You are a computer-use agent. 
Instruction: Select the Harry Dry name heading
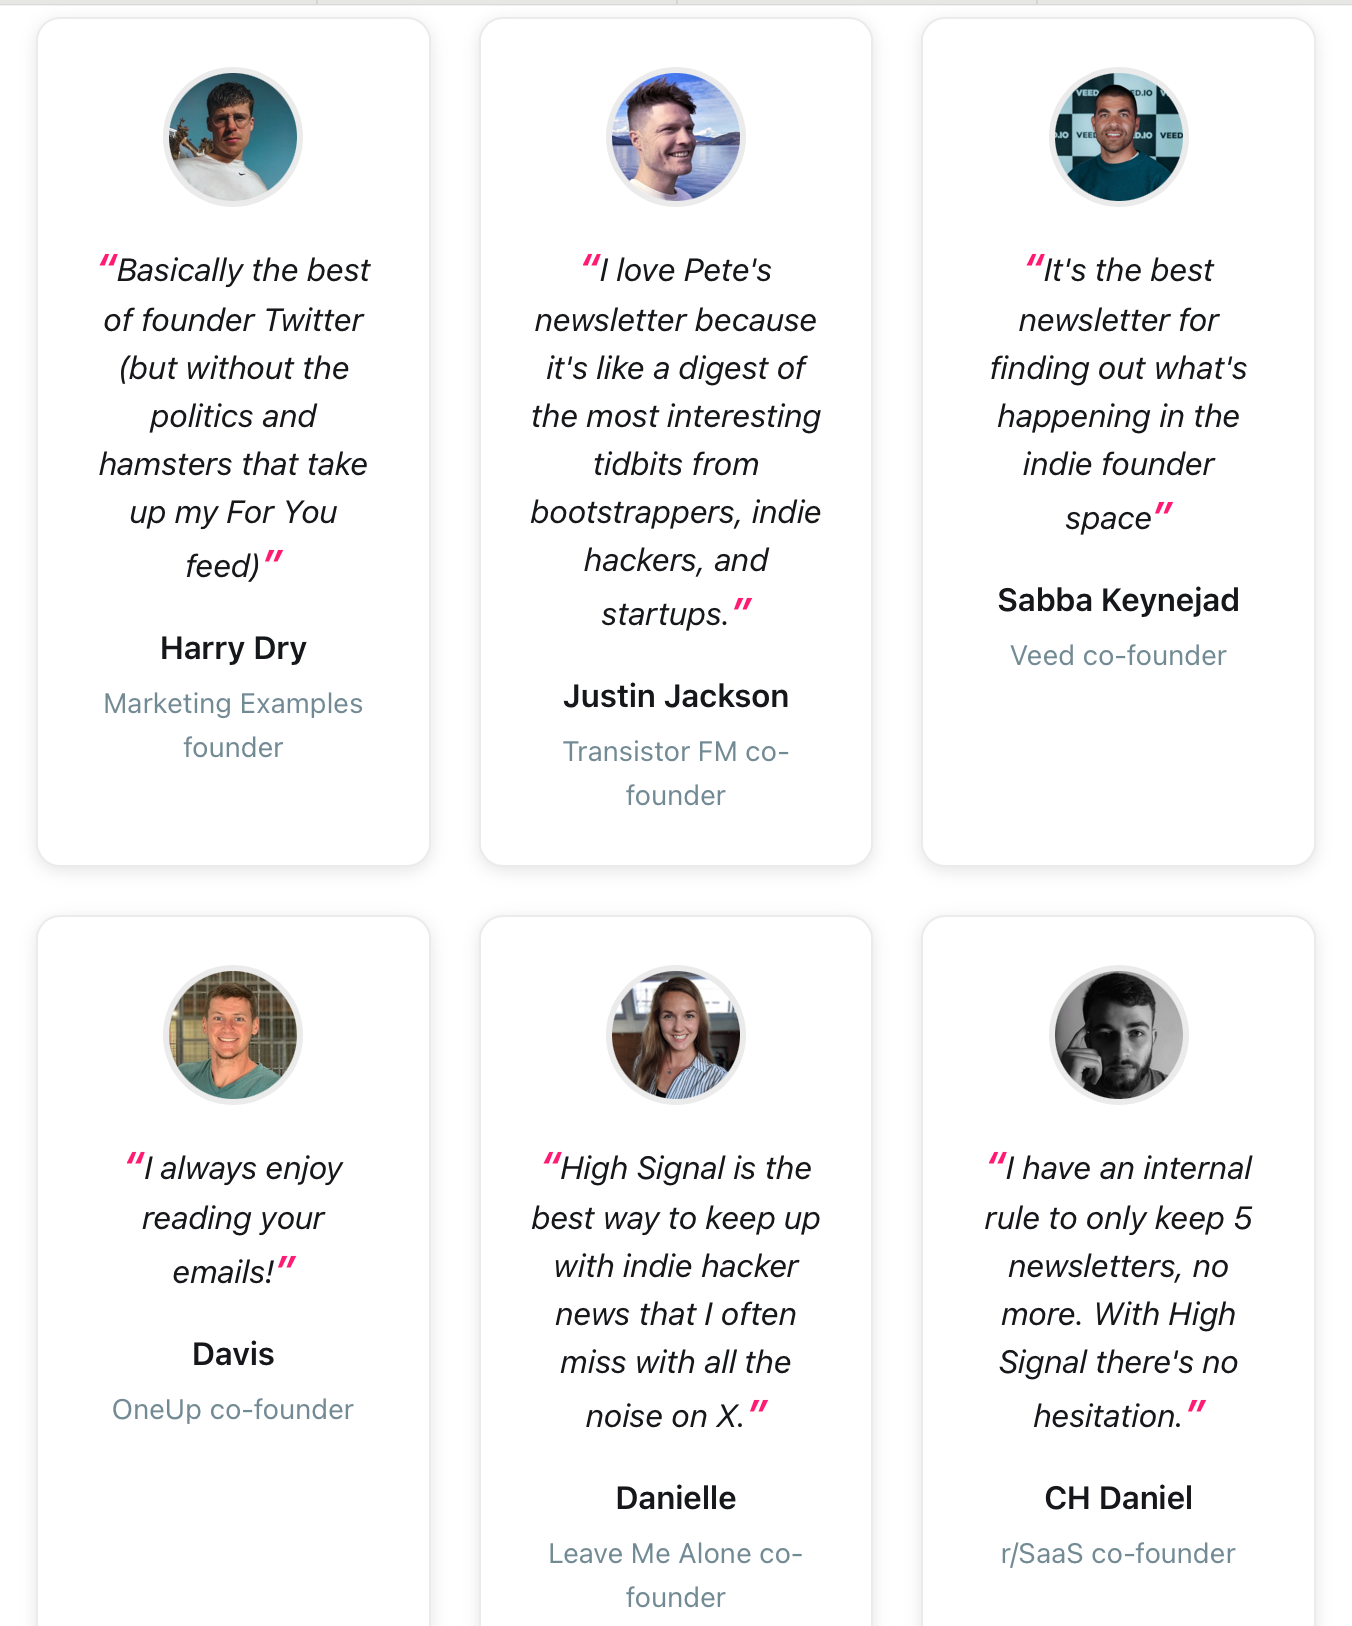233,648
